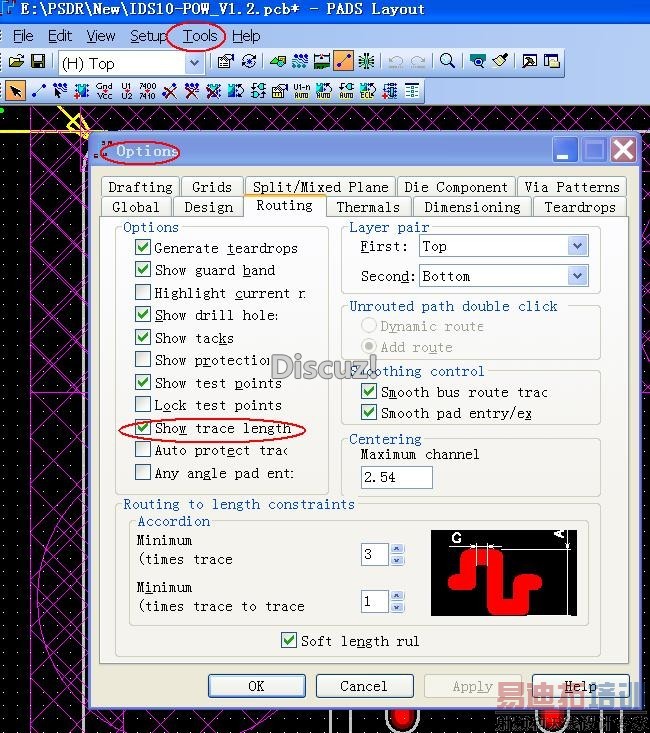The height and width of the screenshot is (733, 650).
Task: Enable Lock test points checkbox
Action: 143,404
